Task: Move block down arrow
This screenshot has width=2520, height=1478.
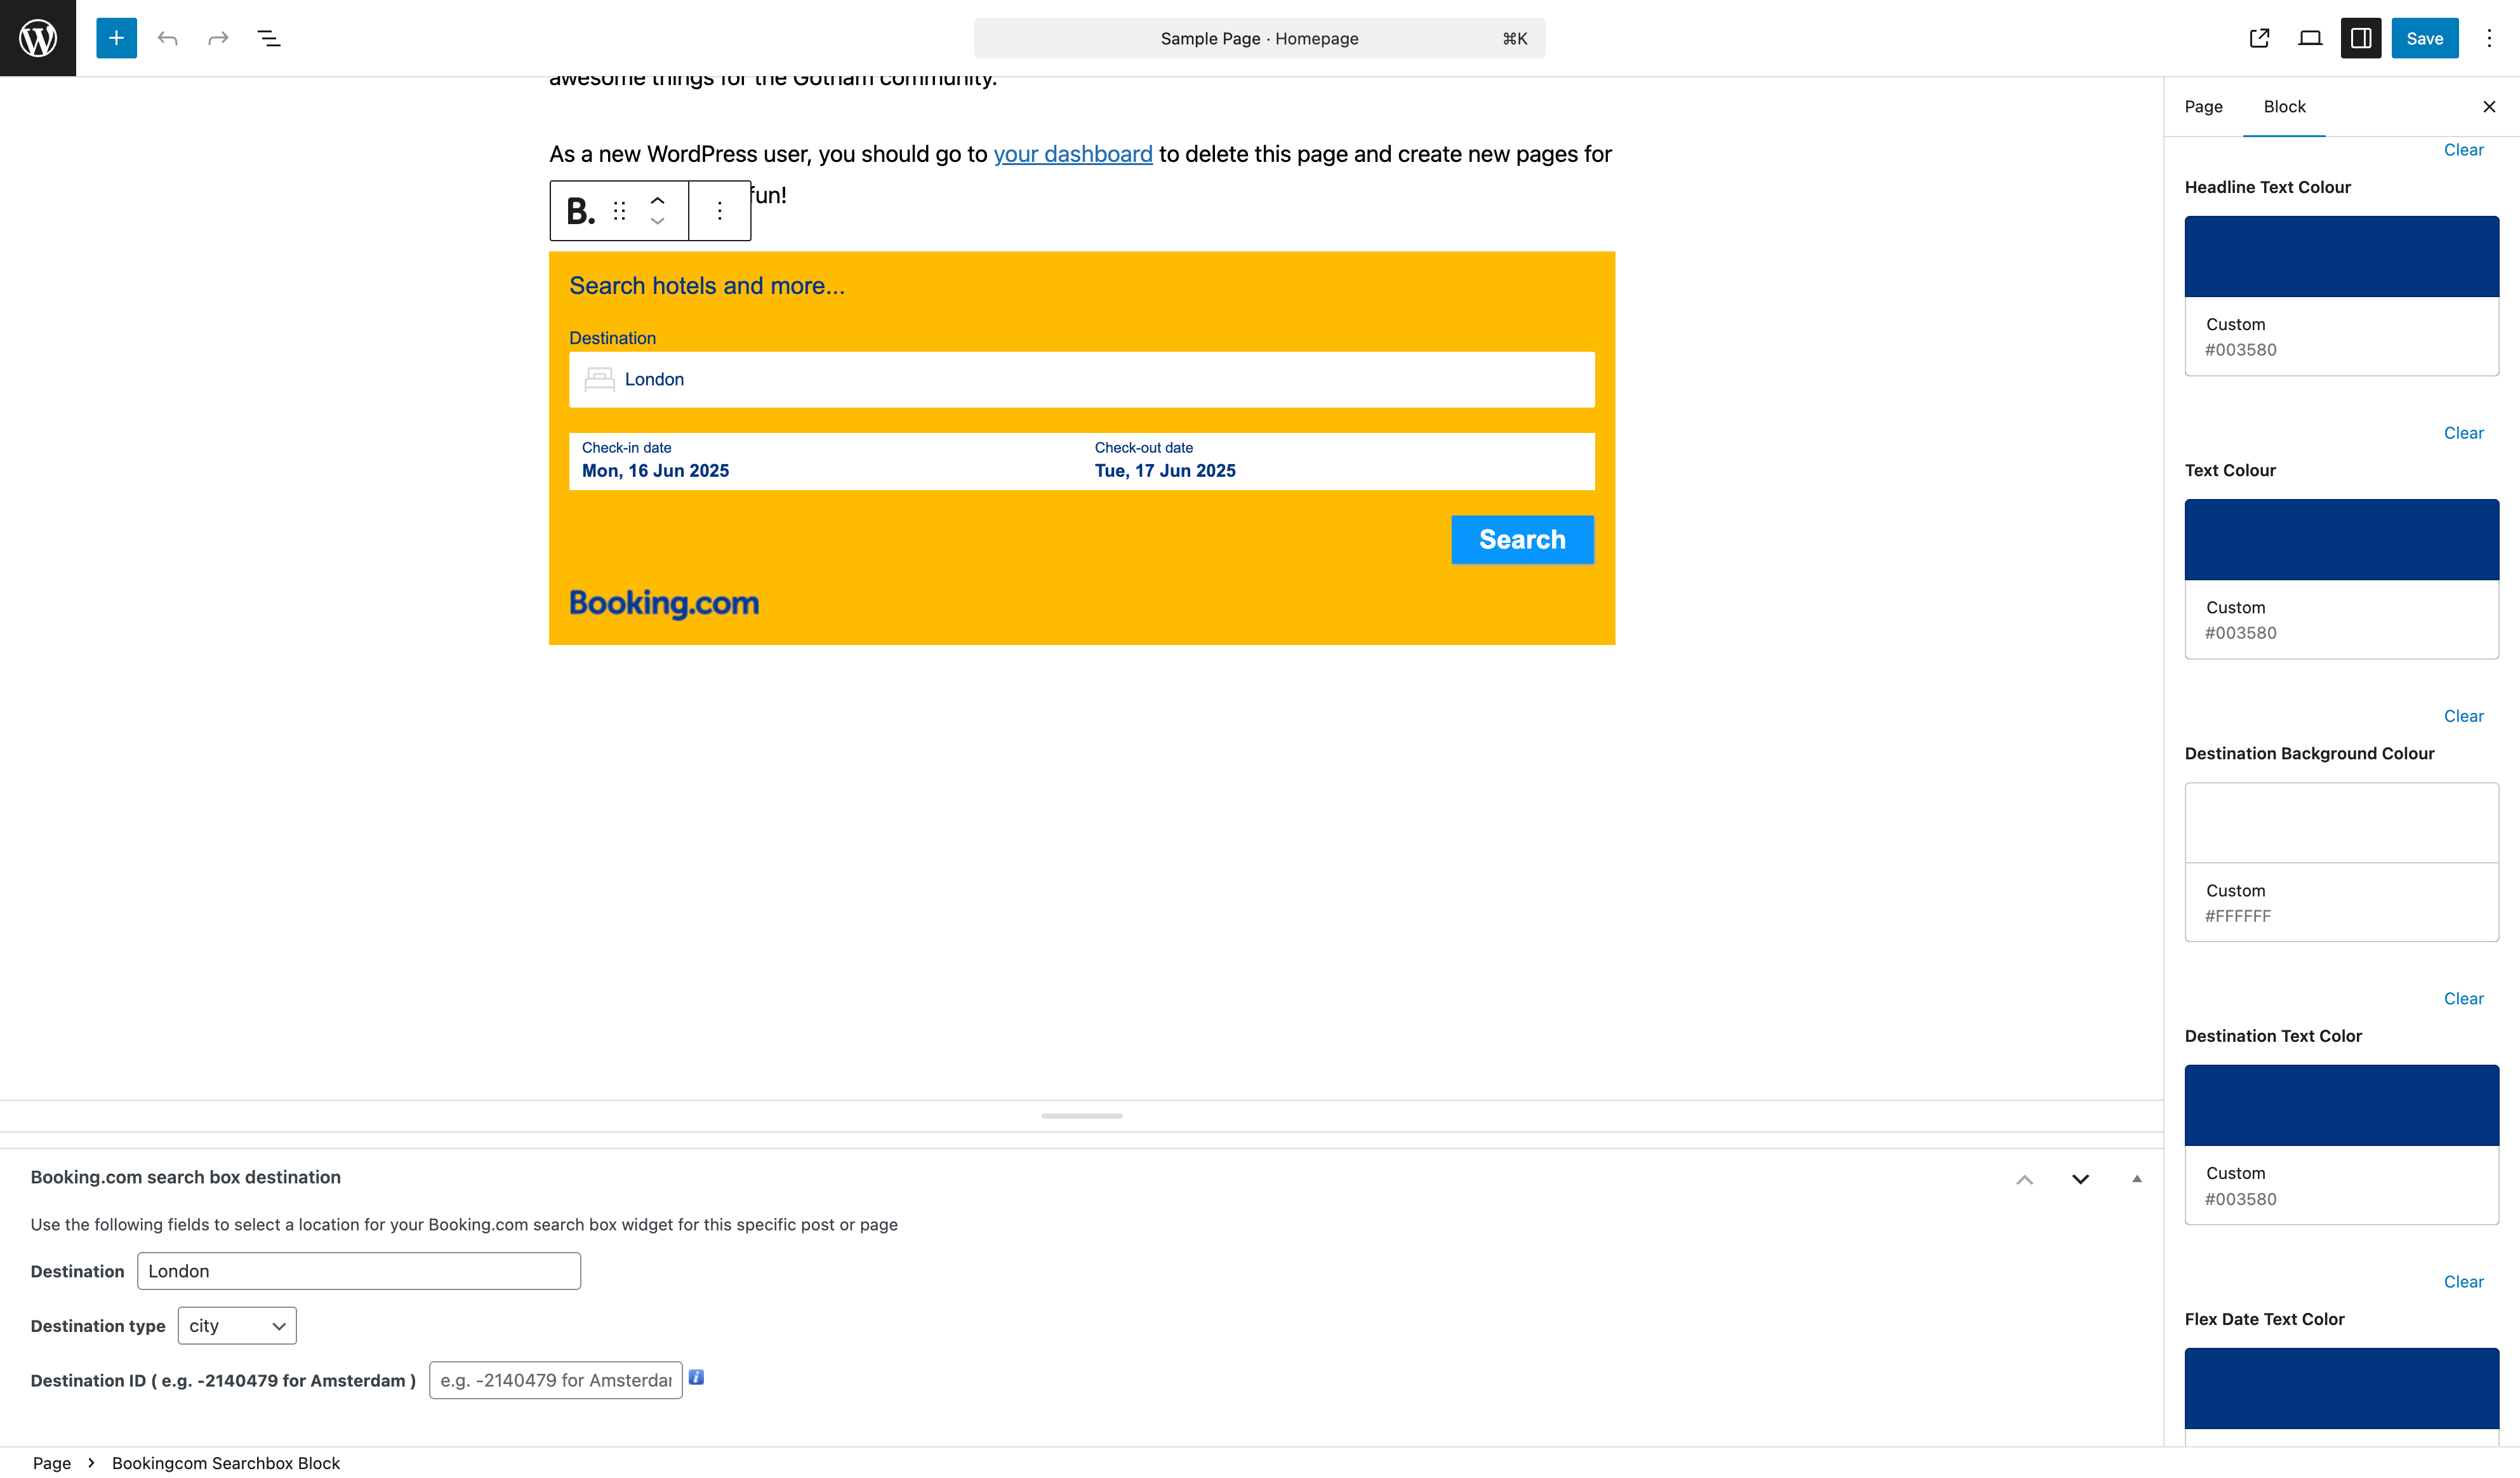Action: tap(657, 222)
